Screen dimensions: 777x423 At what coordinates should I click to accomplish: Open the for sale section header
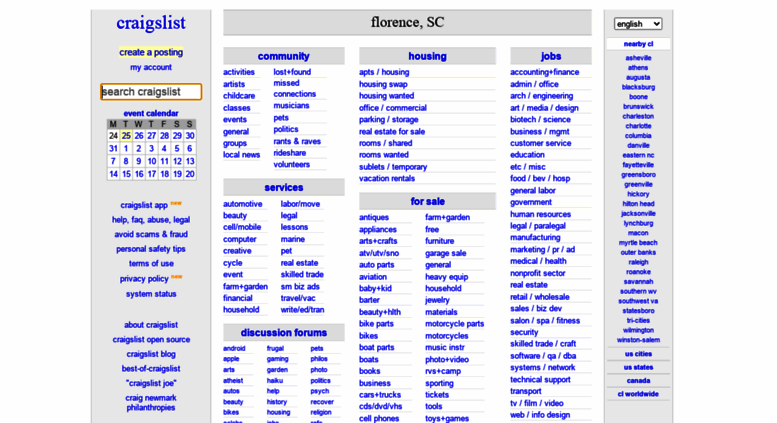tap(427, 201)
